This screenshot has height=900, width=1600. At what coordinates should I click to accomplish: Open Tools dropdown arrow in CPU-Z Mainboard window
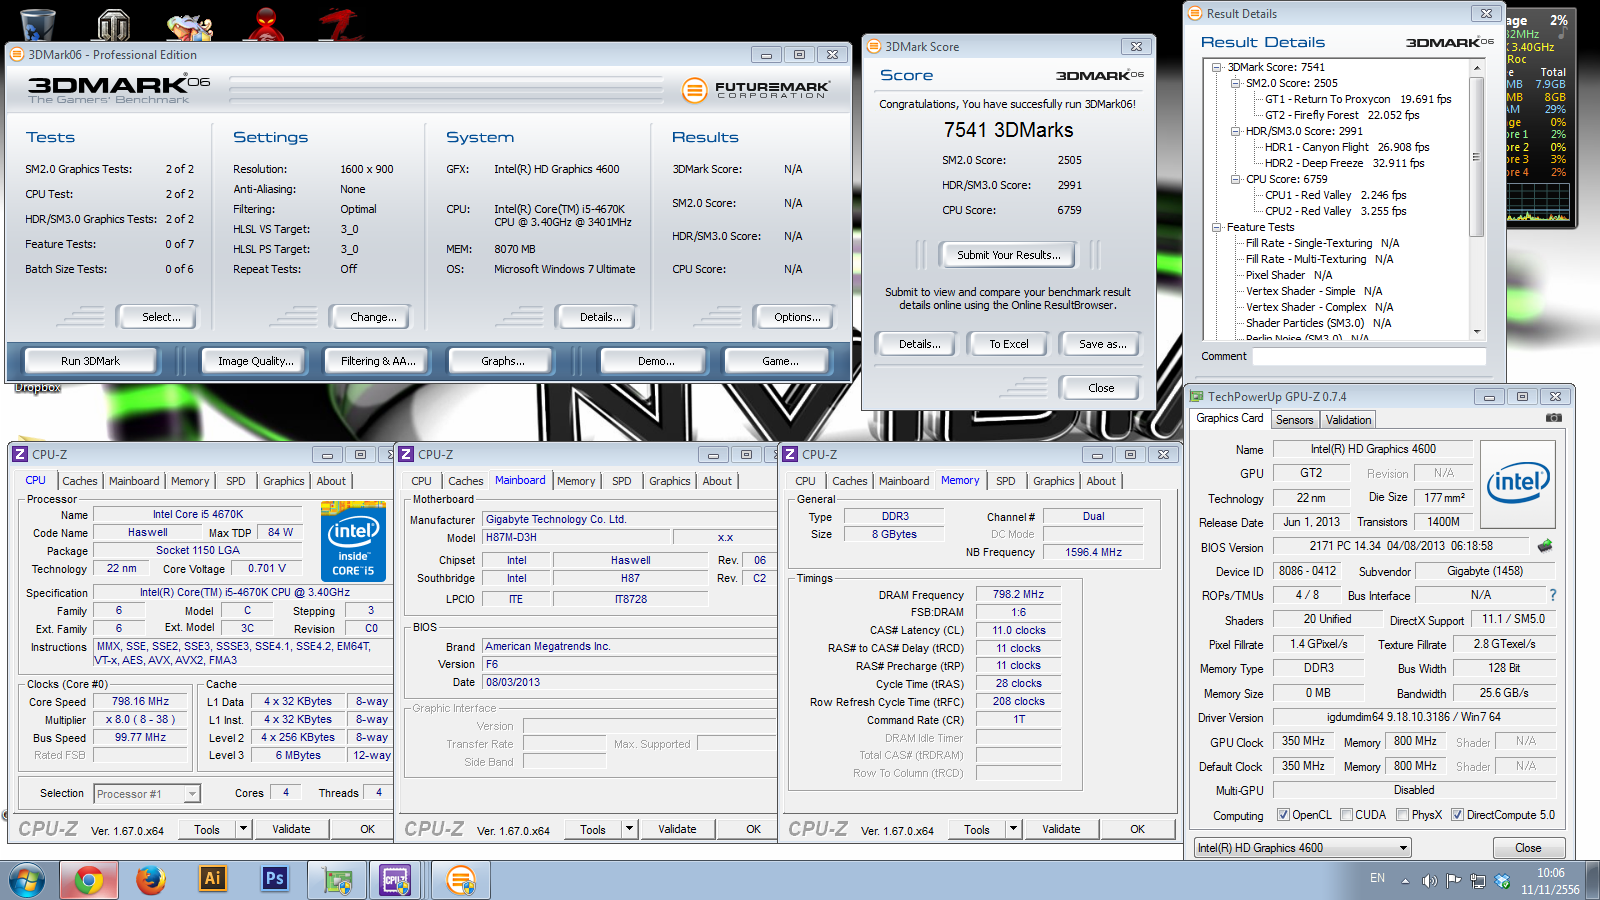[x=629, y=829]
